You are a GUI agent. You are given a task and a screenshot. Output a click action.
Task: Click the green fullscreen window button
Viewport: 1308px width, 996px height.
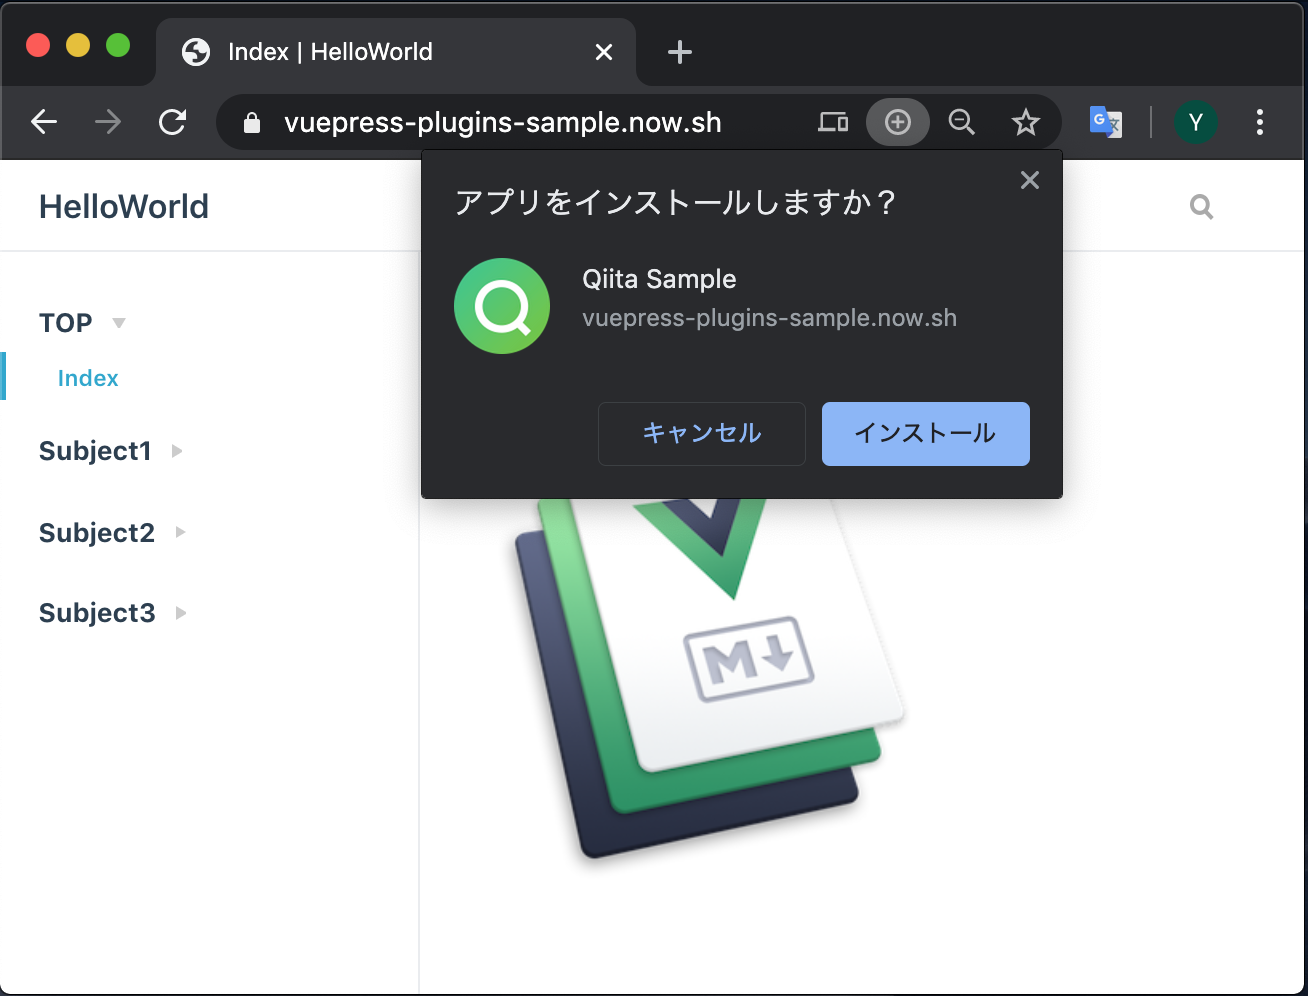(118, 45)
